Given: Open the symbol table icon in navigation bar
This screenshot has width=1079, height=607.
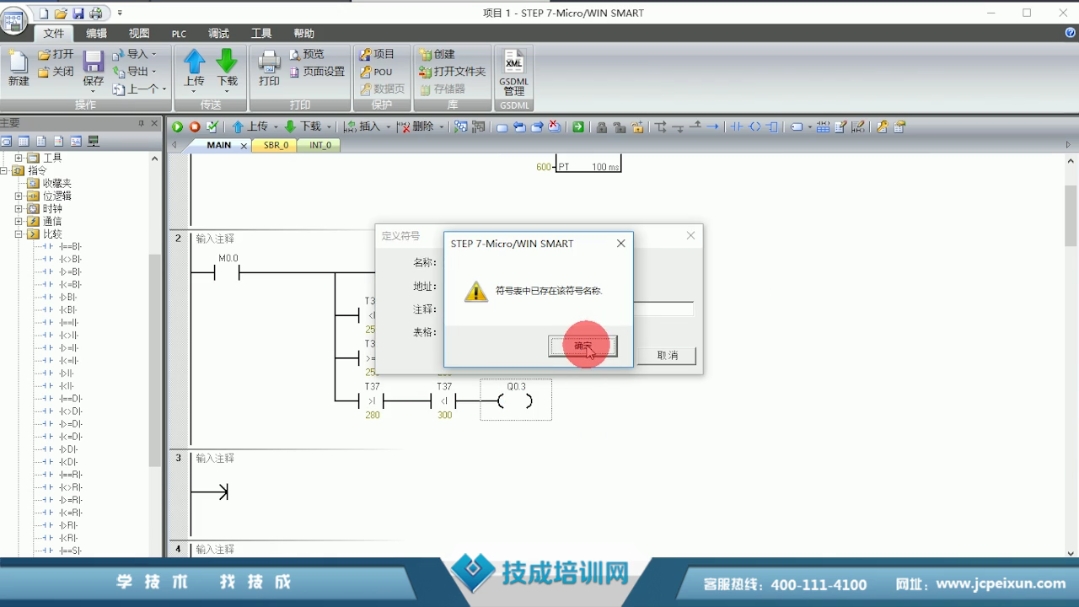Looking at the screenshot, I should (x=6, y=141).
